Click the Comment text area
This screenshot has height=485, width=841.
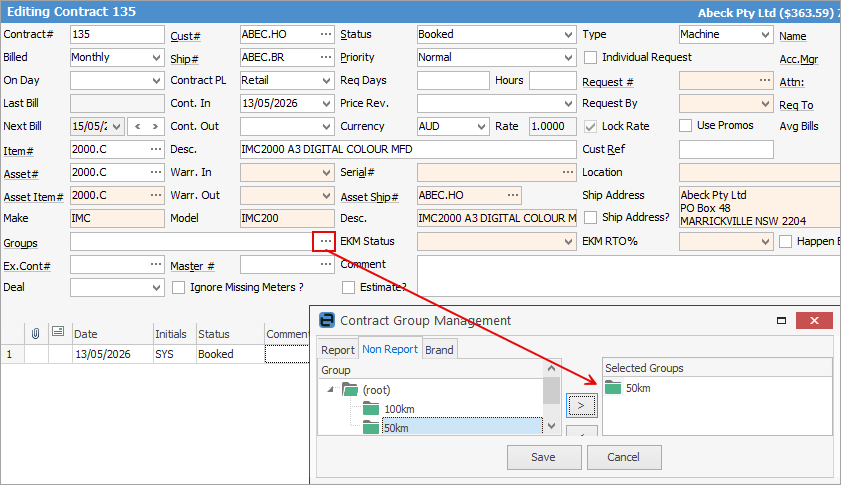629,276
